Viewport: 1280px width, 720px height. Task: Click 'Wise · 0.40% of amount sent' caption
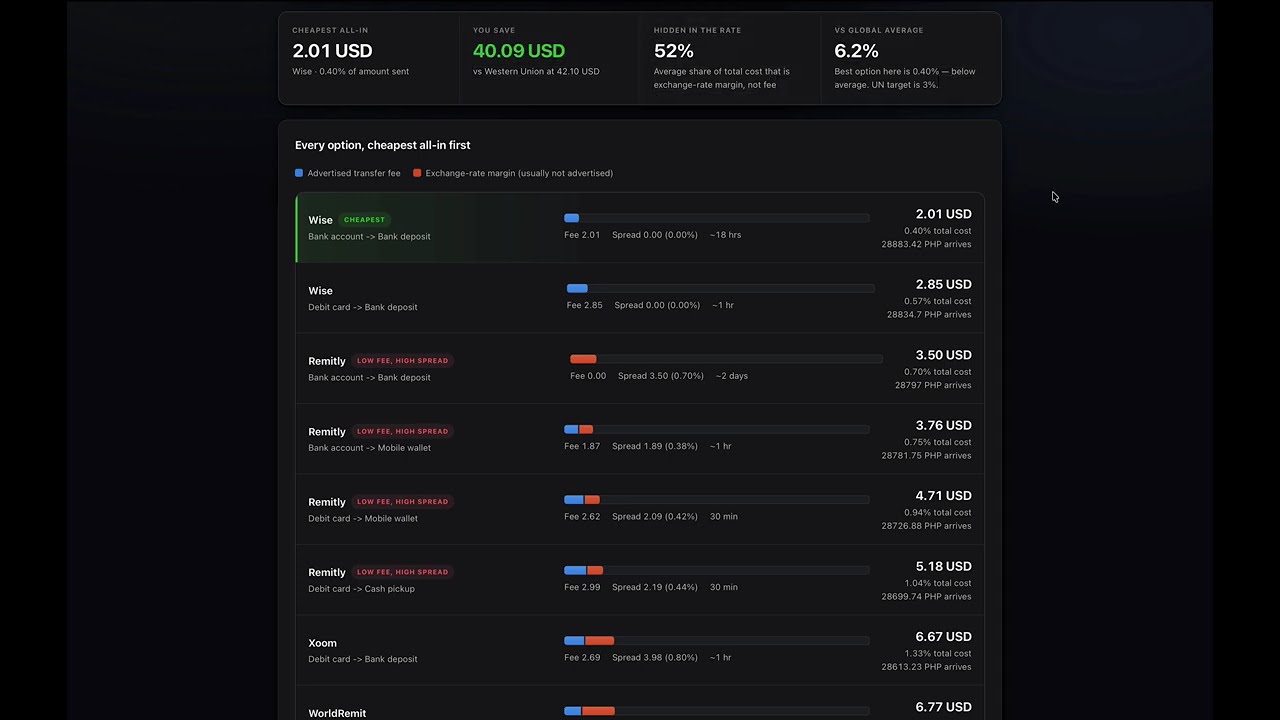(x=350, y=72)
